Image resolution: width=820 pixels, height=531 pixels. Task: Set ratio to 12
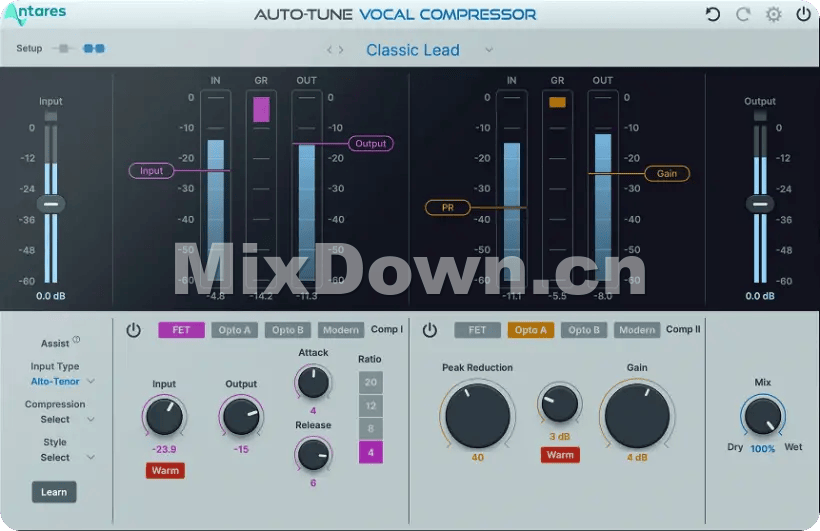click(371, 406)
